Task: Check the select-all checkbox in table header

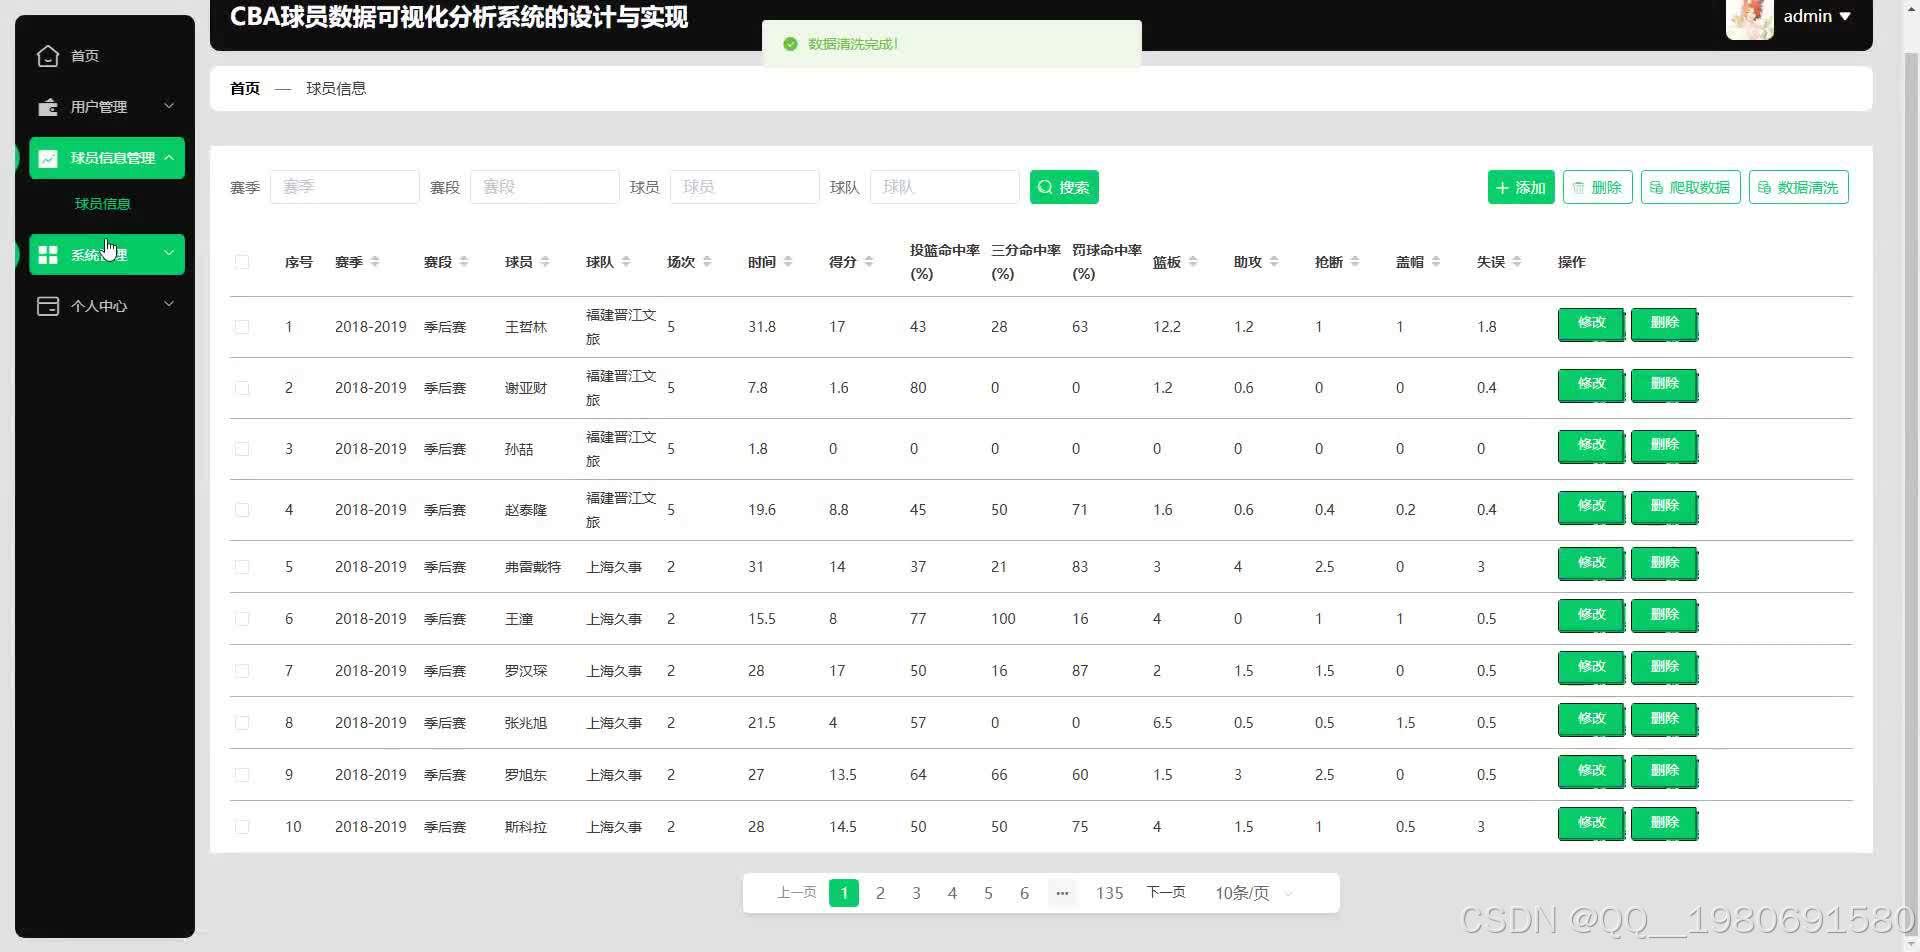Action: (242, 261)
